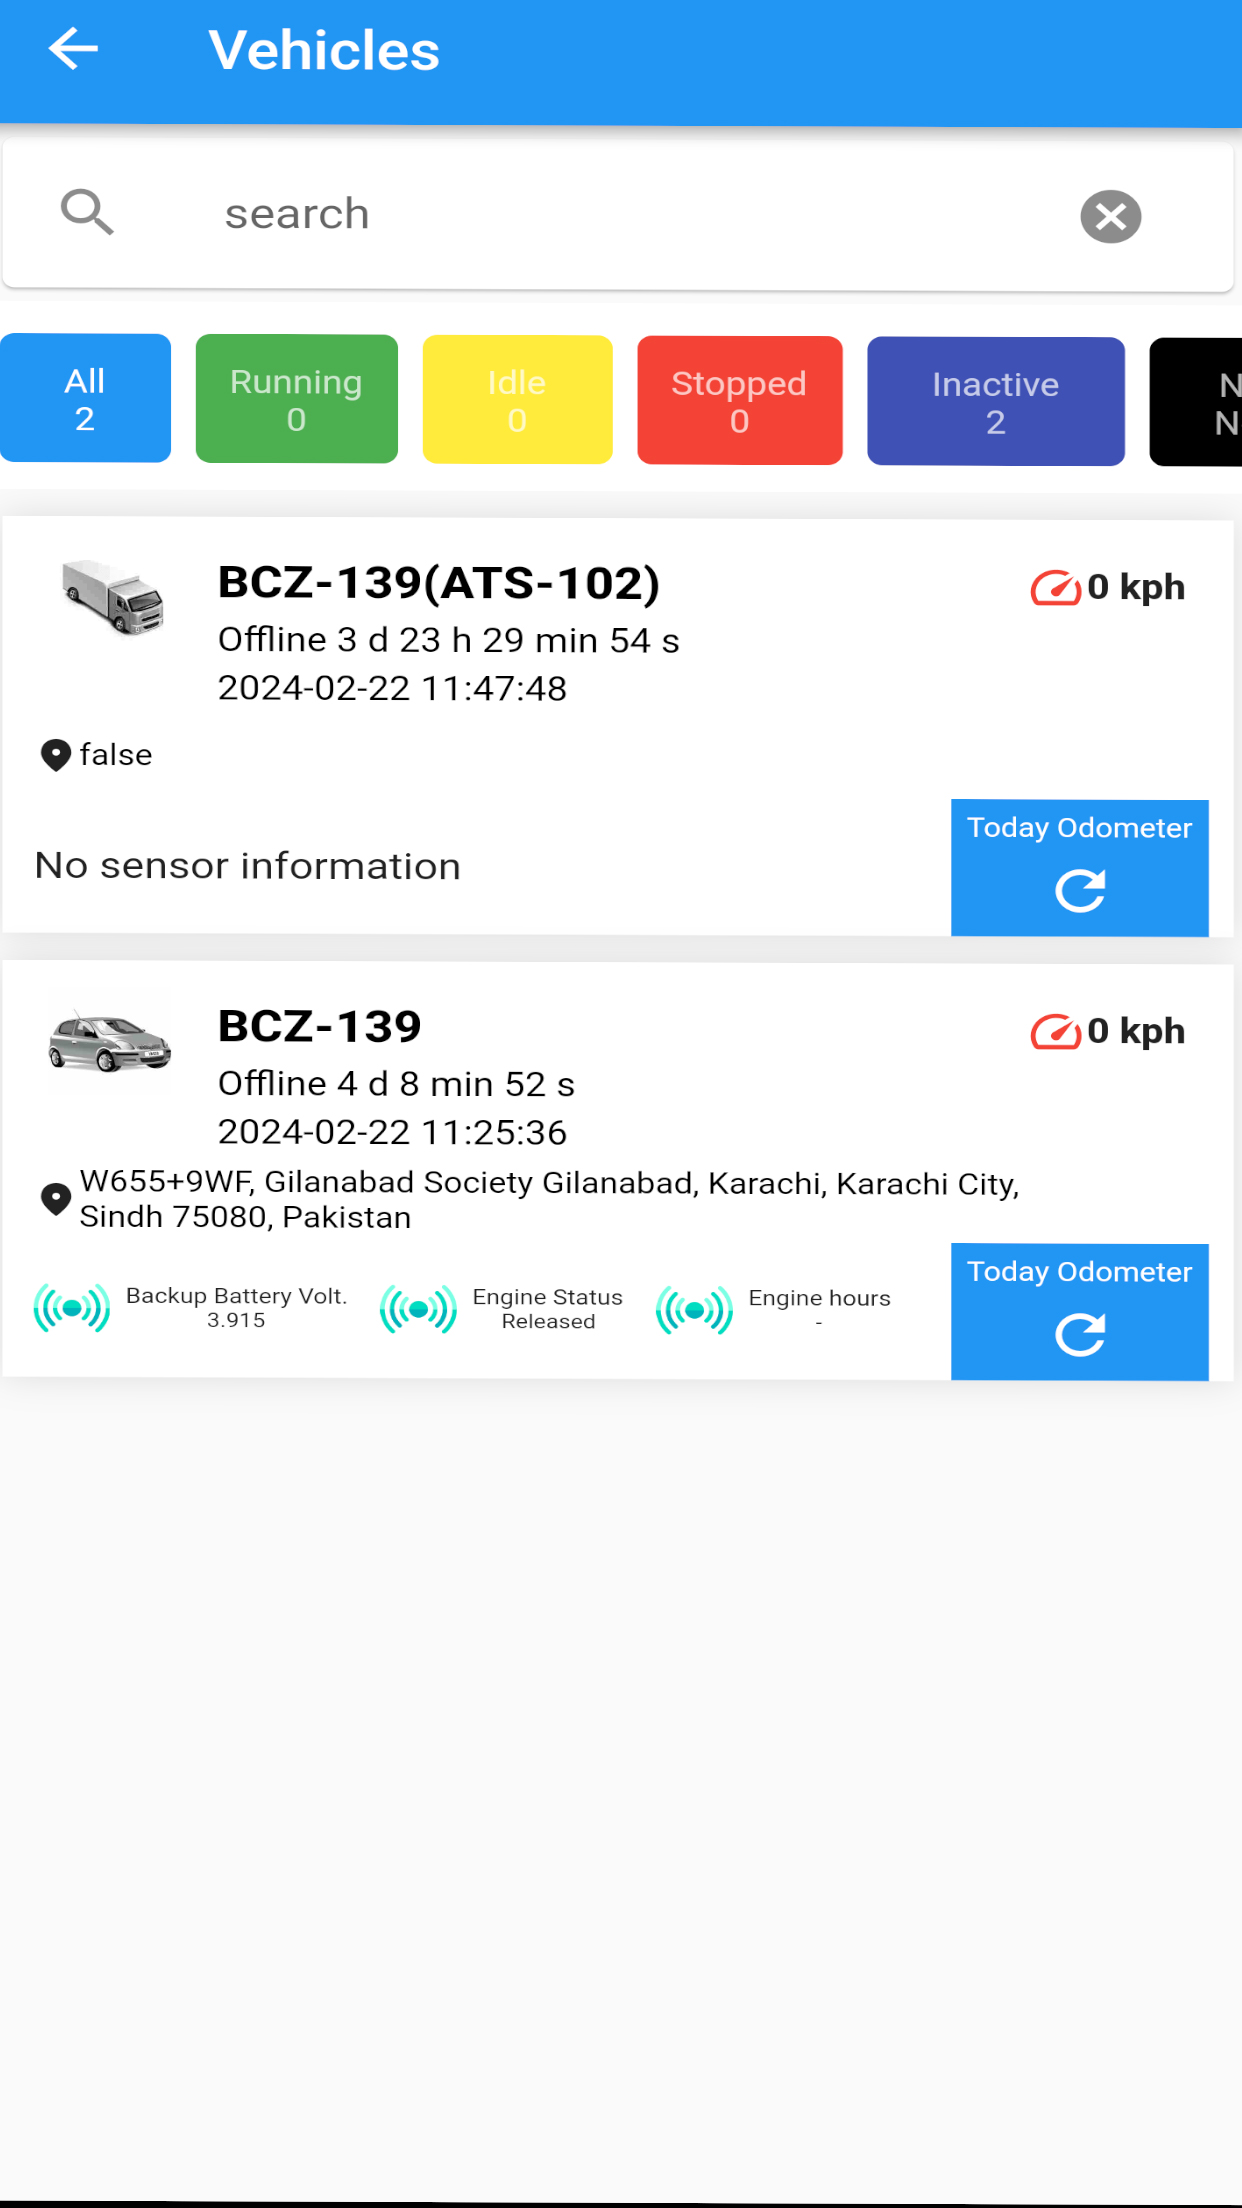Tap the location pin beside Gilanabad address
The image size is (1242, 2208).
pyautogui.click(x=55, y=1199)
